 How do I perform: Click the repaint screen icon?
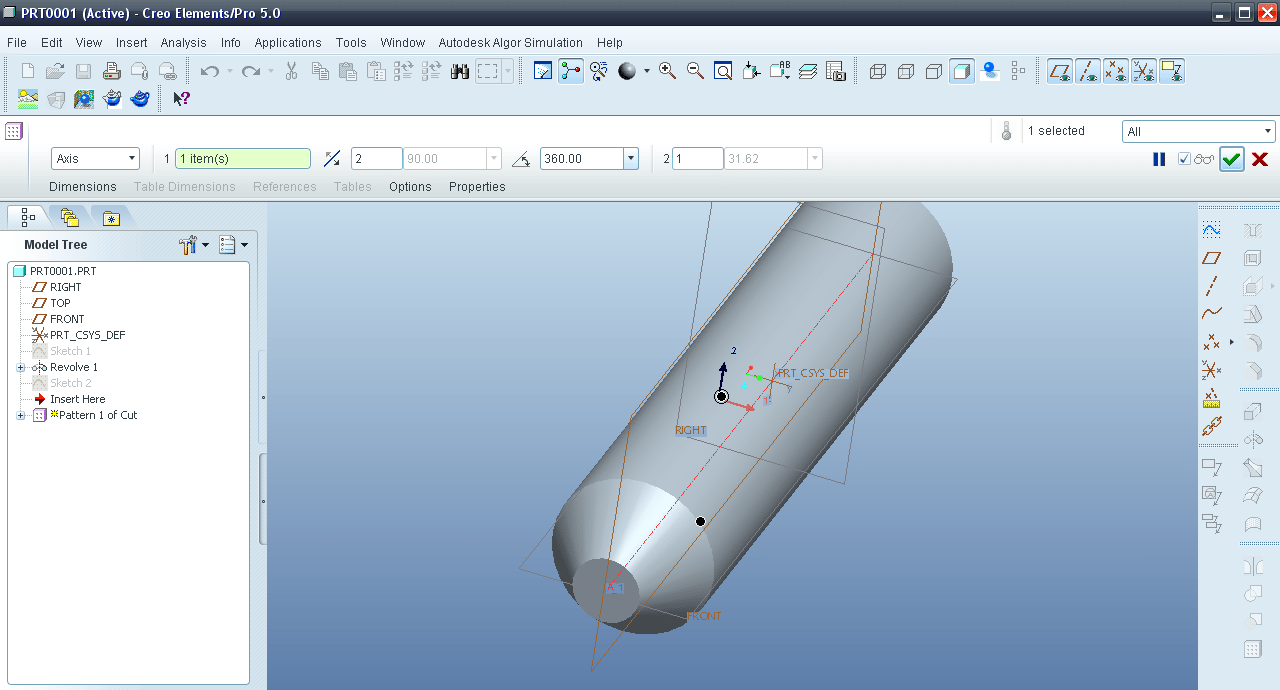coord(543,71)
